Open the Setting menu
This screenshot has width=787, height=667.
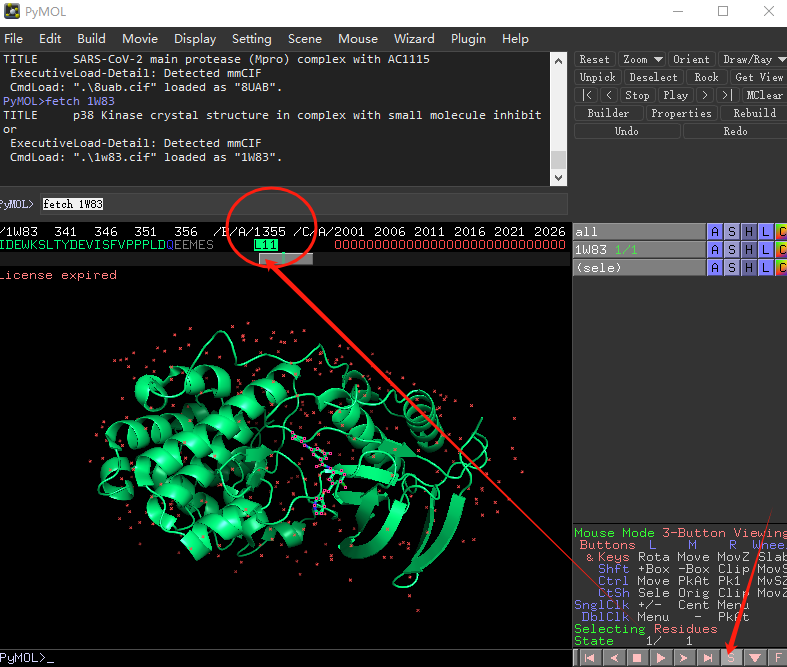click(x=251, y=39)
